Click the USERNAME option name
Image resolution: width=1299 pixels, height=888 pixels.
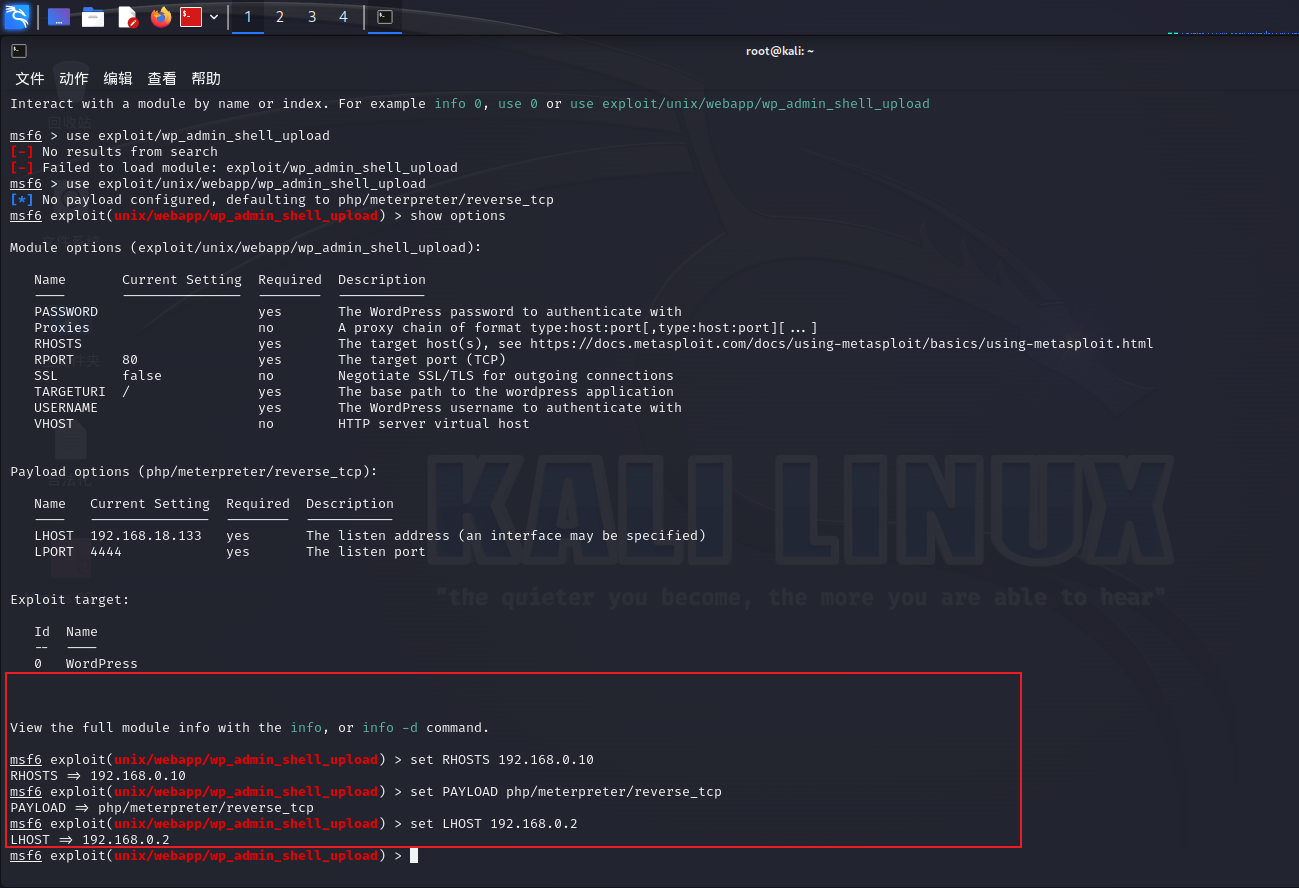pyautogui.click(x=66, y=408)
